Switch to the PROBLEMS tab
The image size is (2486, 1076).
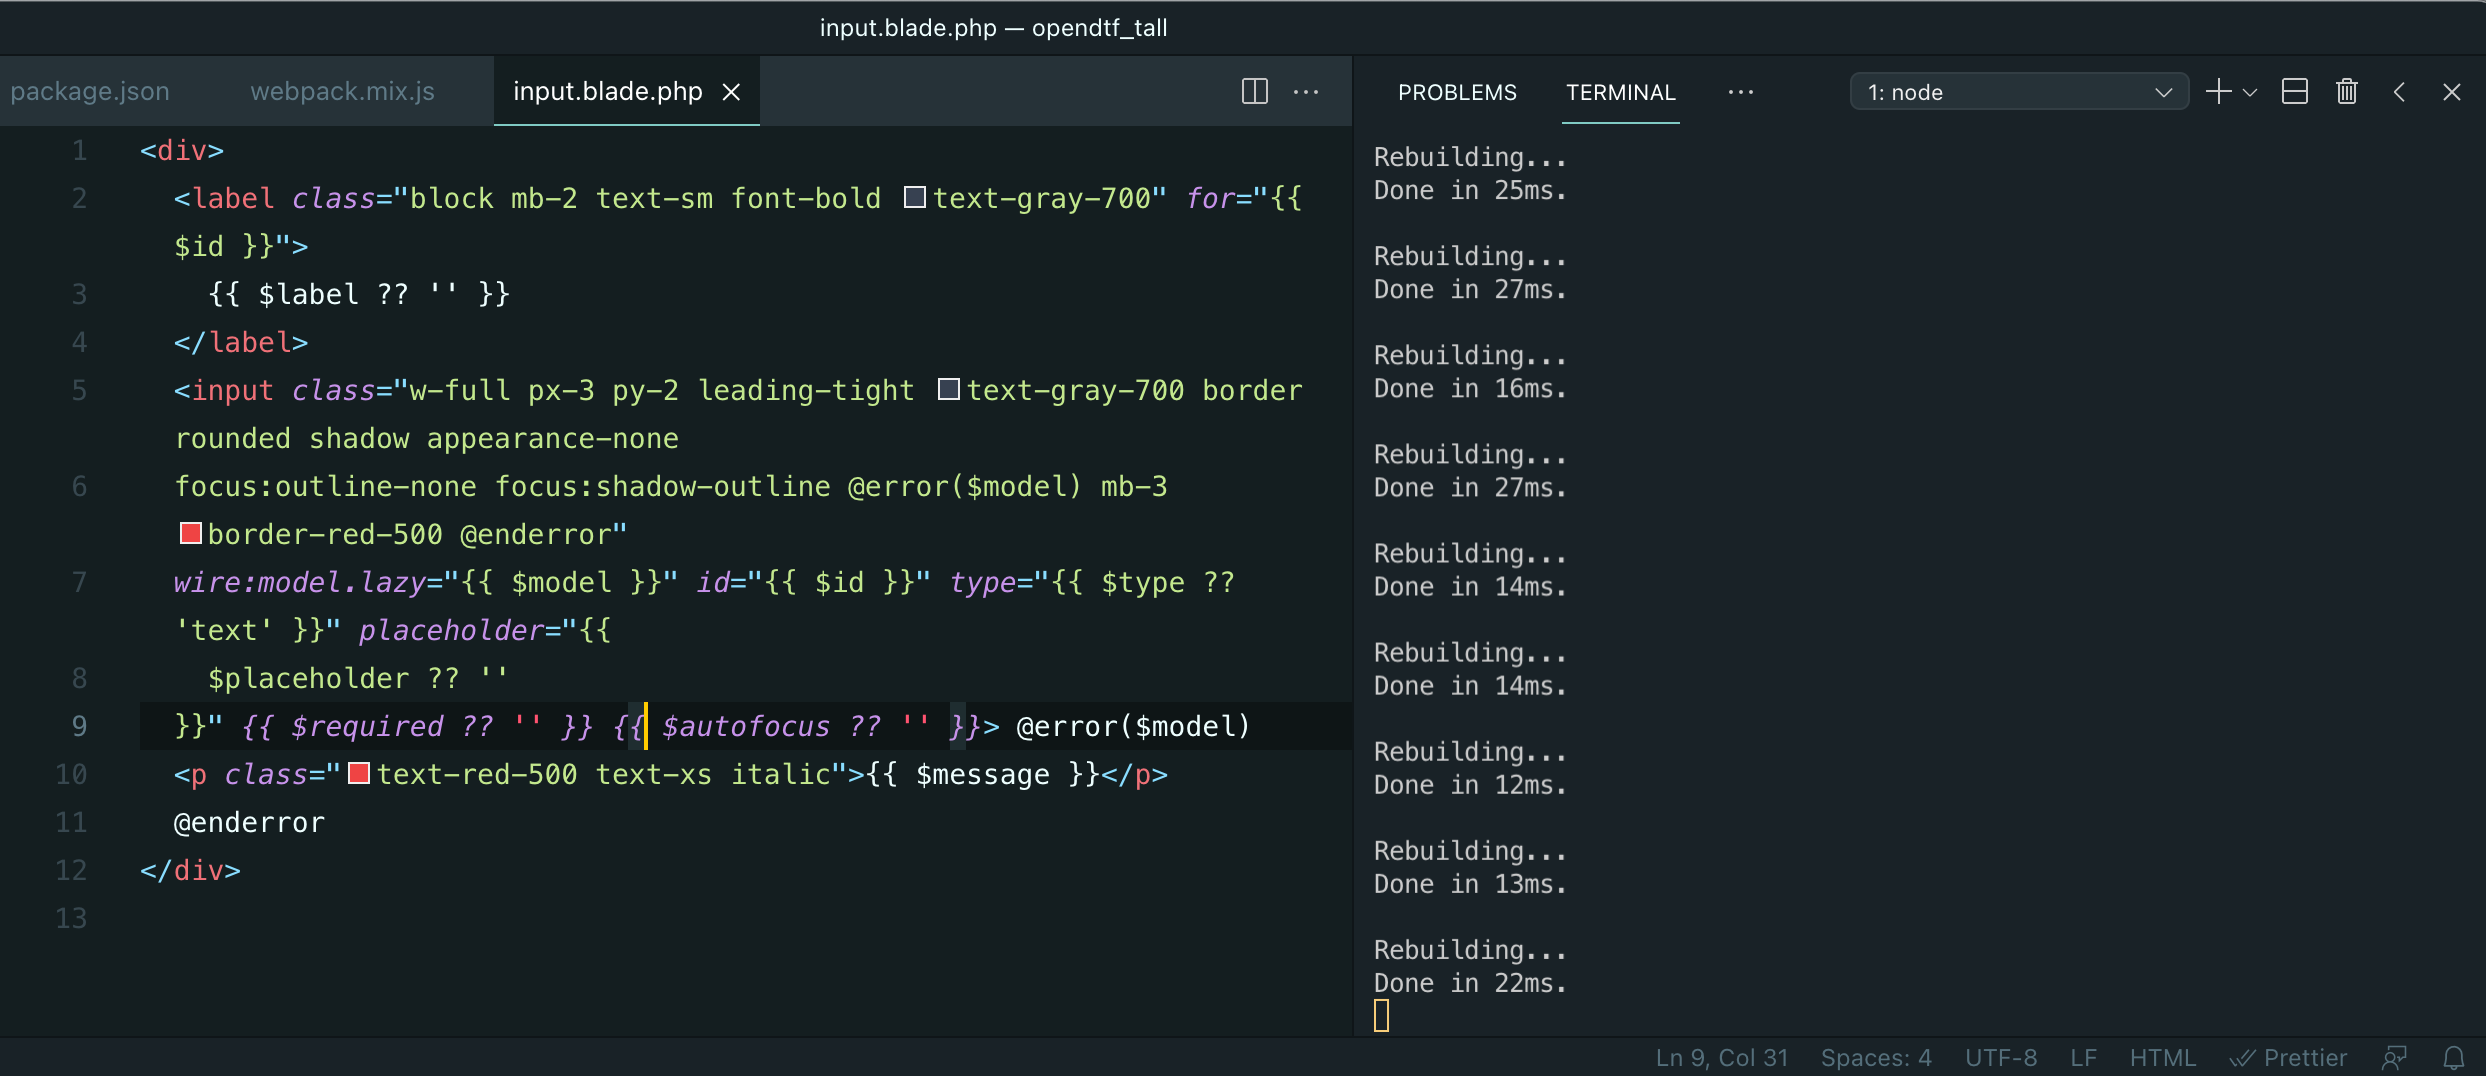click(x=1457, y=91)
